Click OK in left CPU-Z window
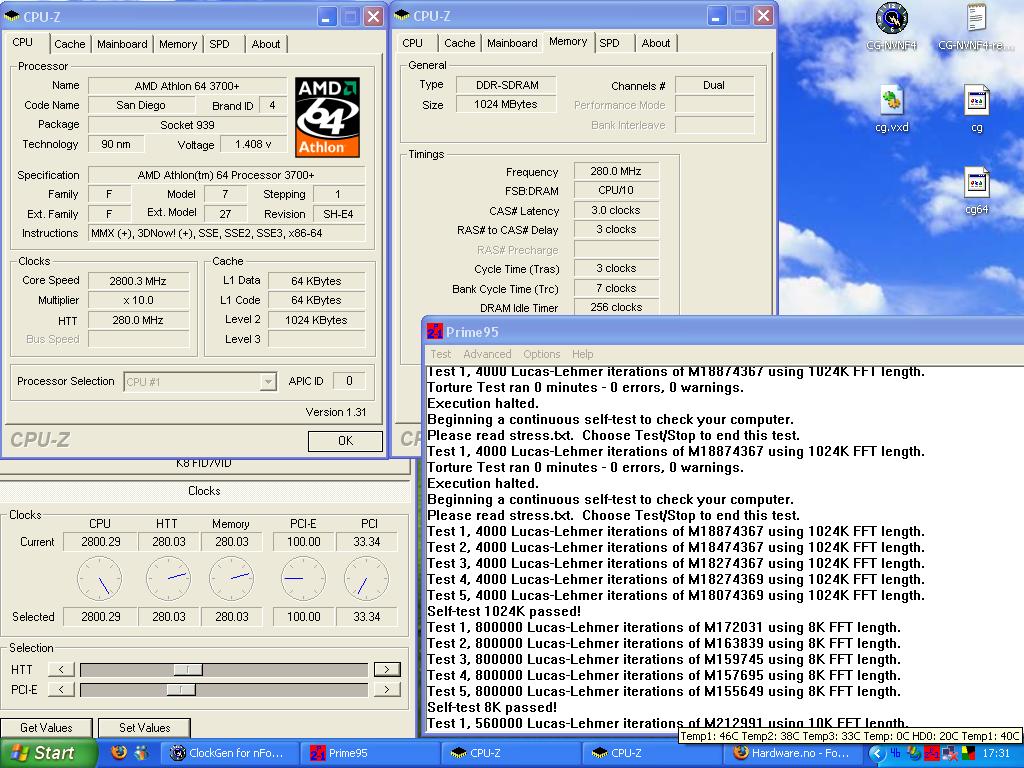The image size is (1024, 768). (345, 441)
